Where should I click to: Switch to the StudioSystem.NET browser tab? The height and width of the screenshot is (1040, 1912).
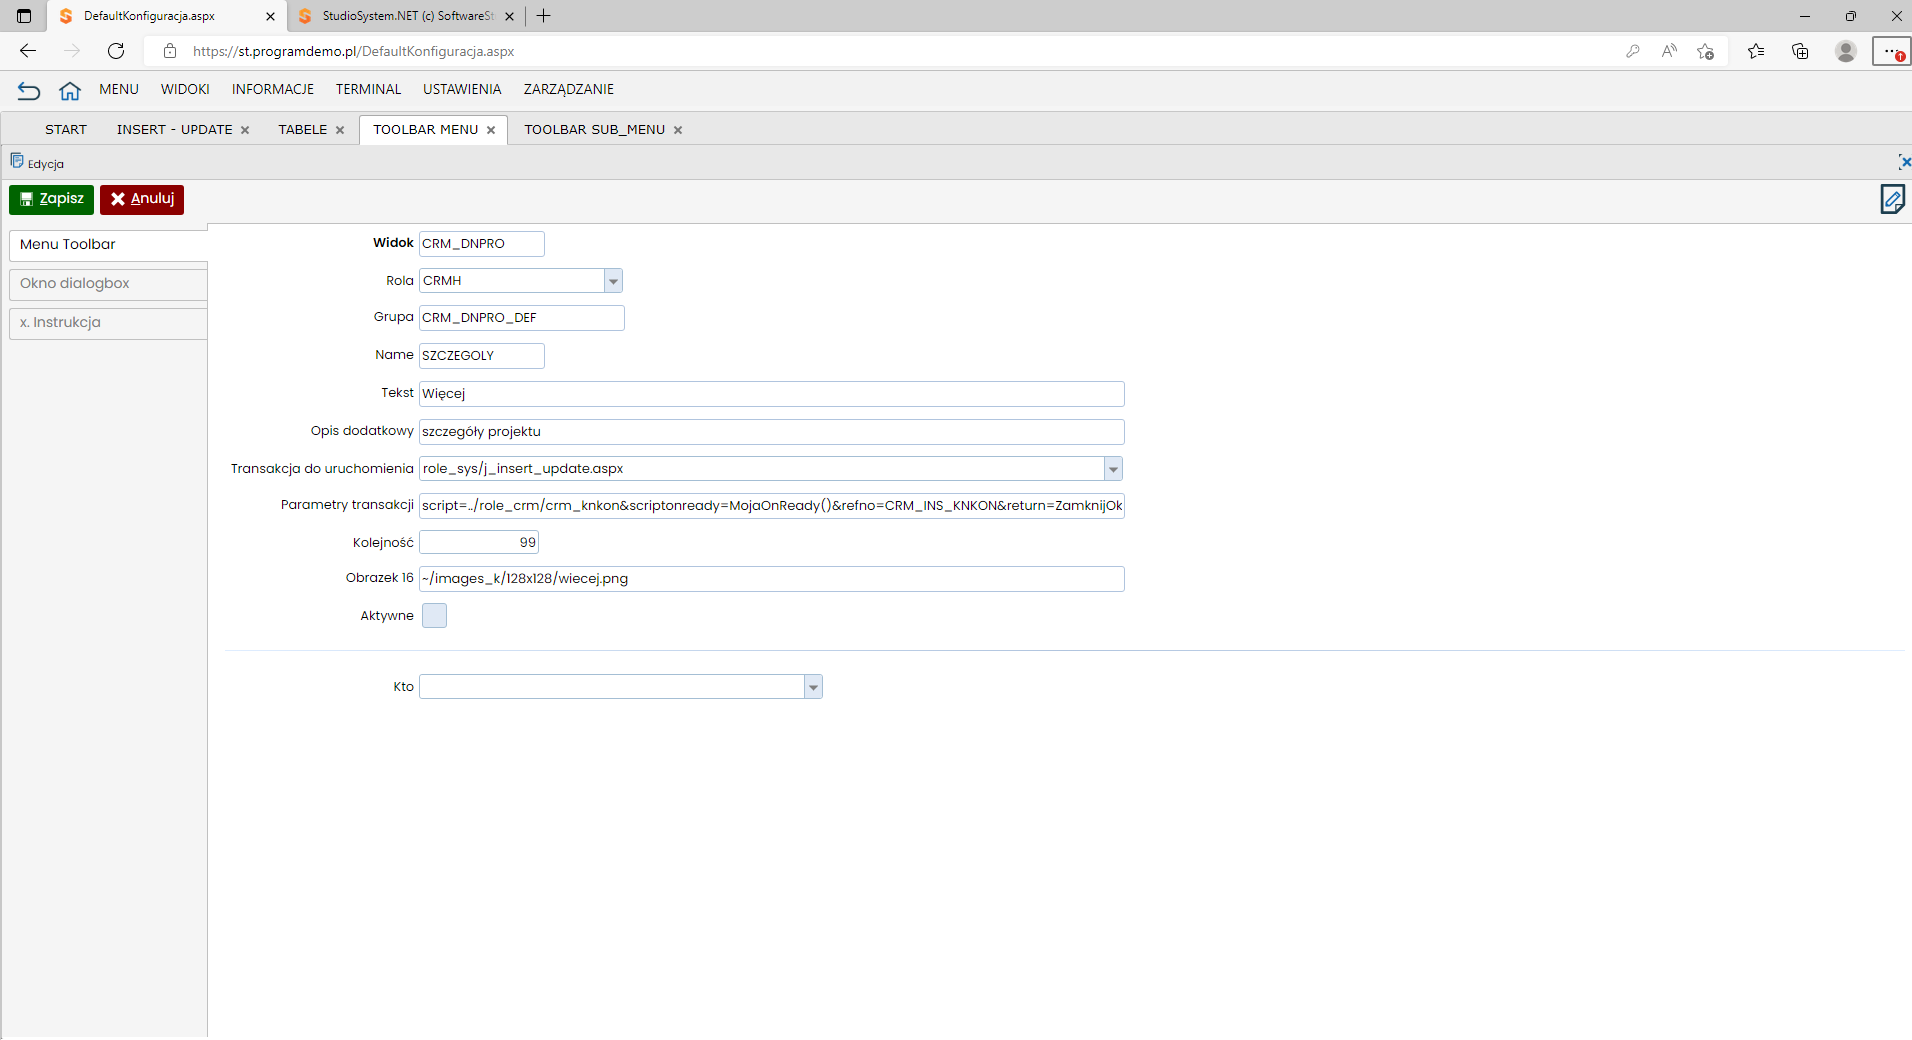click(x=405, y=16)
